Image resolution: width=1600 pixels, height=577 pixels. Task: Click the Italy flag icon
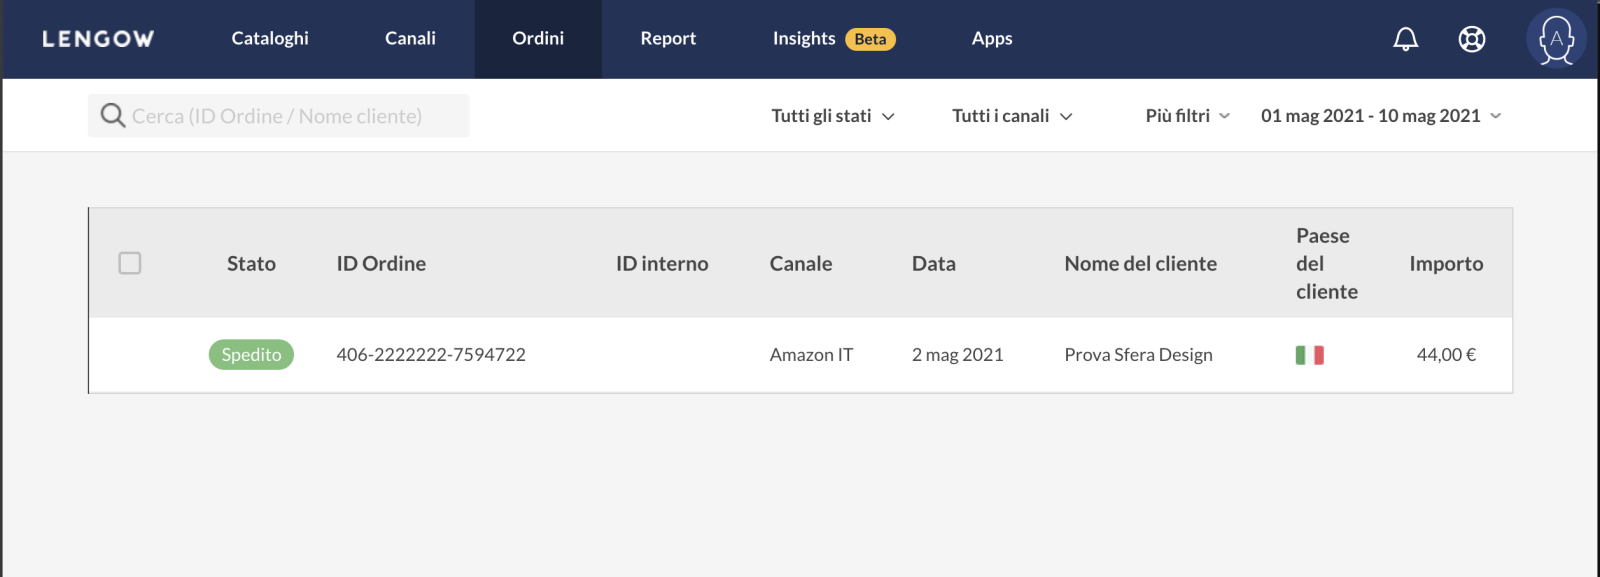[1309, 355]
